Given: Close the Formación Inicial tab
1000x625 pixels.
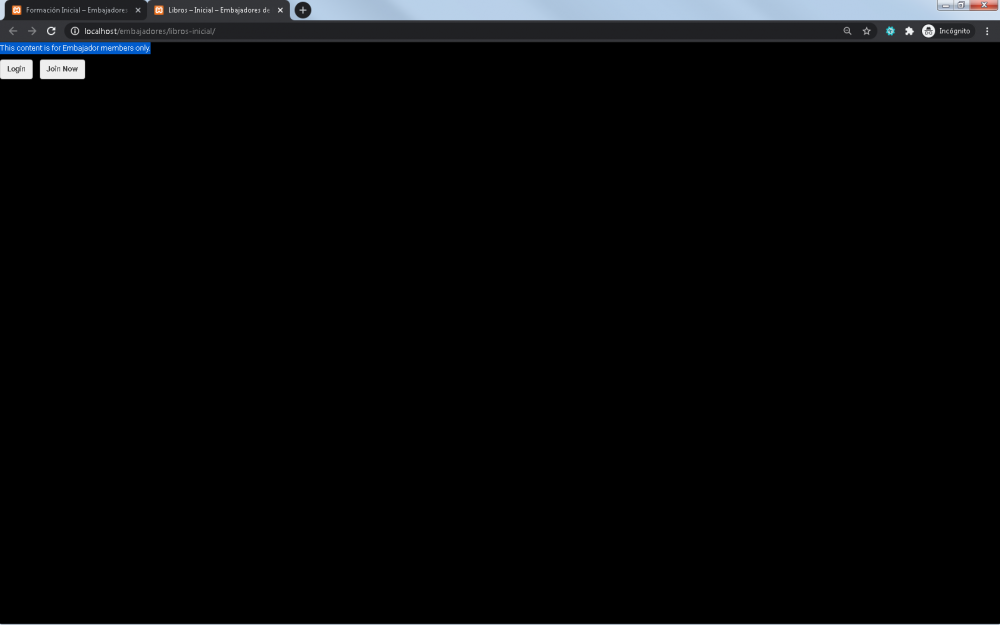Looking at the screenshot, I should click(x=138, y=10).
